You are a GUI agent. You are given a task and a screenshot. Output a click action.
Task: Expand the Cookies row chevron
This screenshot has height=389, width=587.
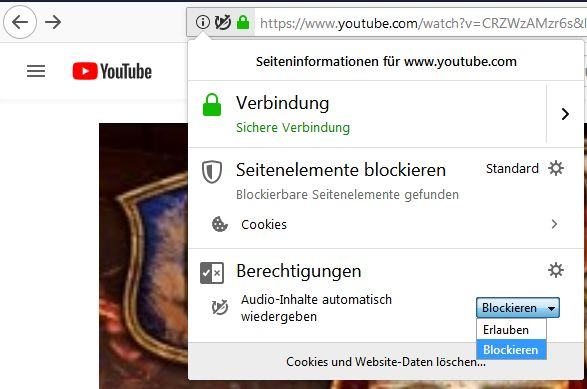pyautogui.click(x=554, y=224)
